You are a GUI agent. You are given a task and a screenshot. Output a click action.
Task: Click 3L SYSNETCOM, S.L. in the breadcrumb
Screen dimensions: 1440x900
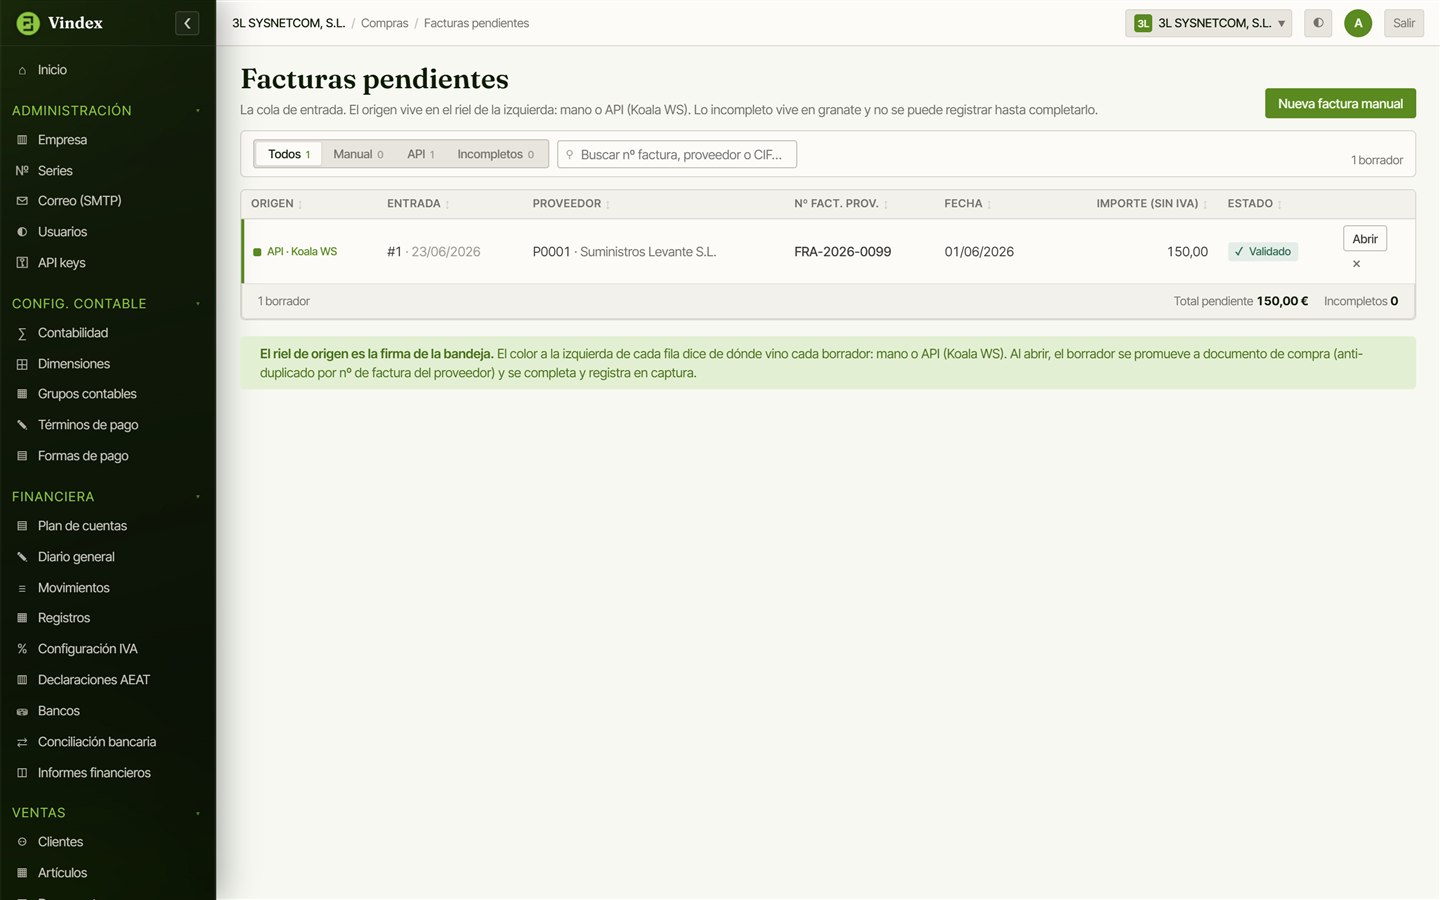(x=289, y=23)
